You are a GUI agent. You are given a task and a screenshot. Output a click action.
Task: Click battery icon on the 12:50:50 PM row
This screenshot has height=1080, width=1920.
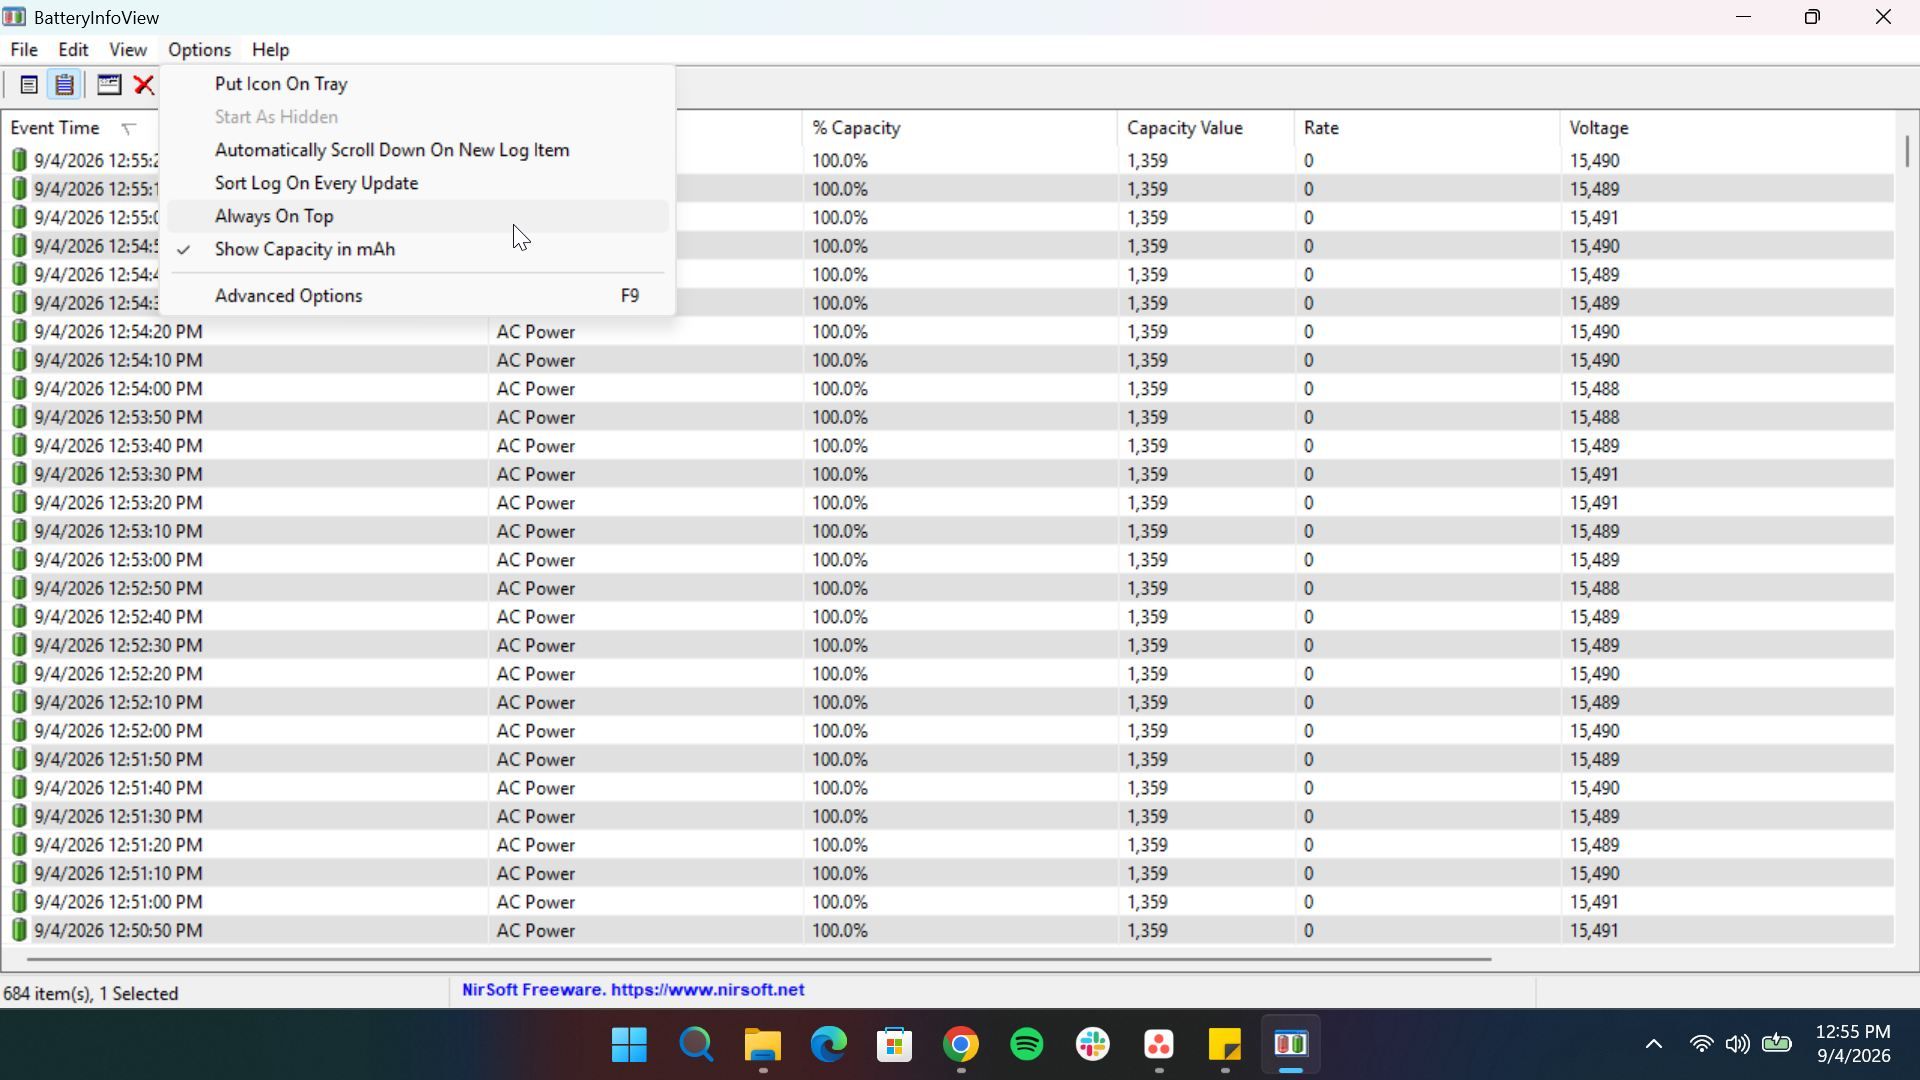point(19,931)
